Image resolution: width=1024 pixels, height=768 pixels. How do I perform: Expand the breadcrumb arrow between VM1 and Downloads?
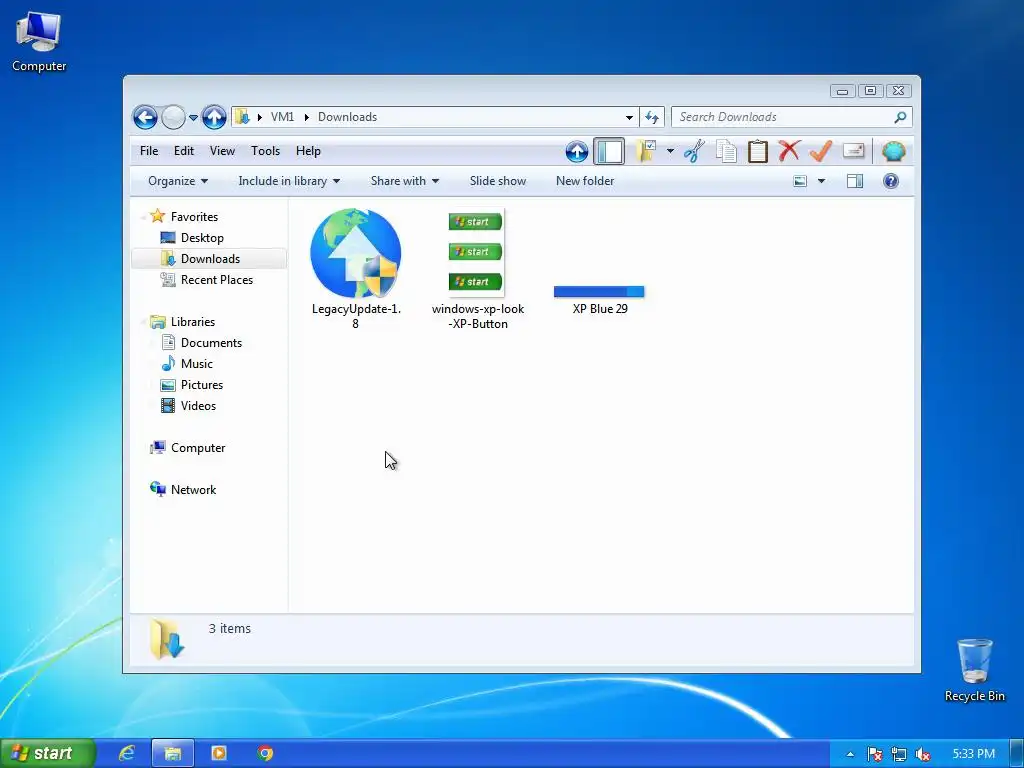tap(306, 118)
